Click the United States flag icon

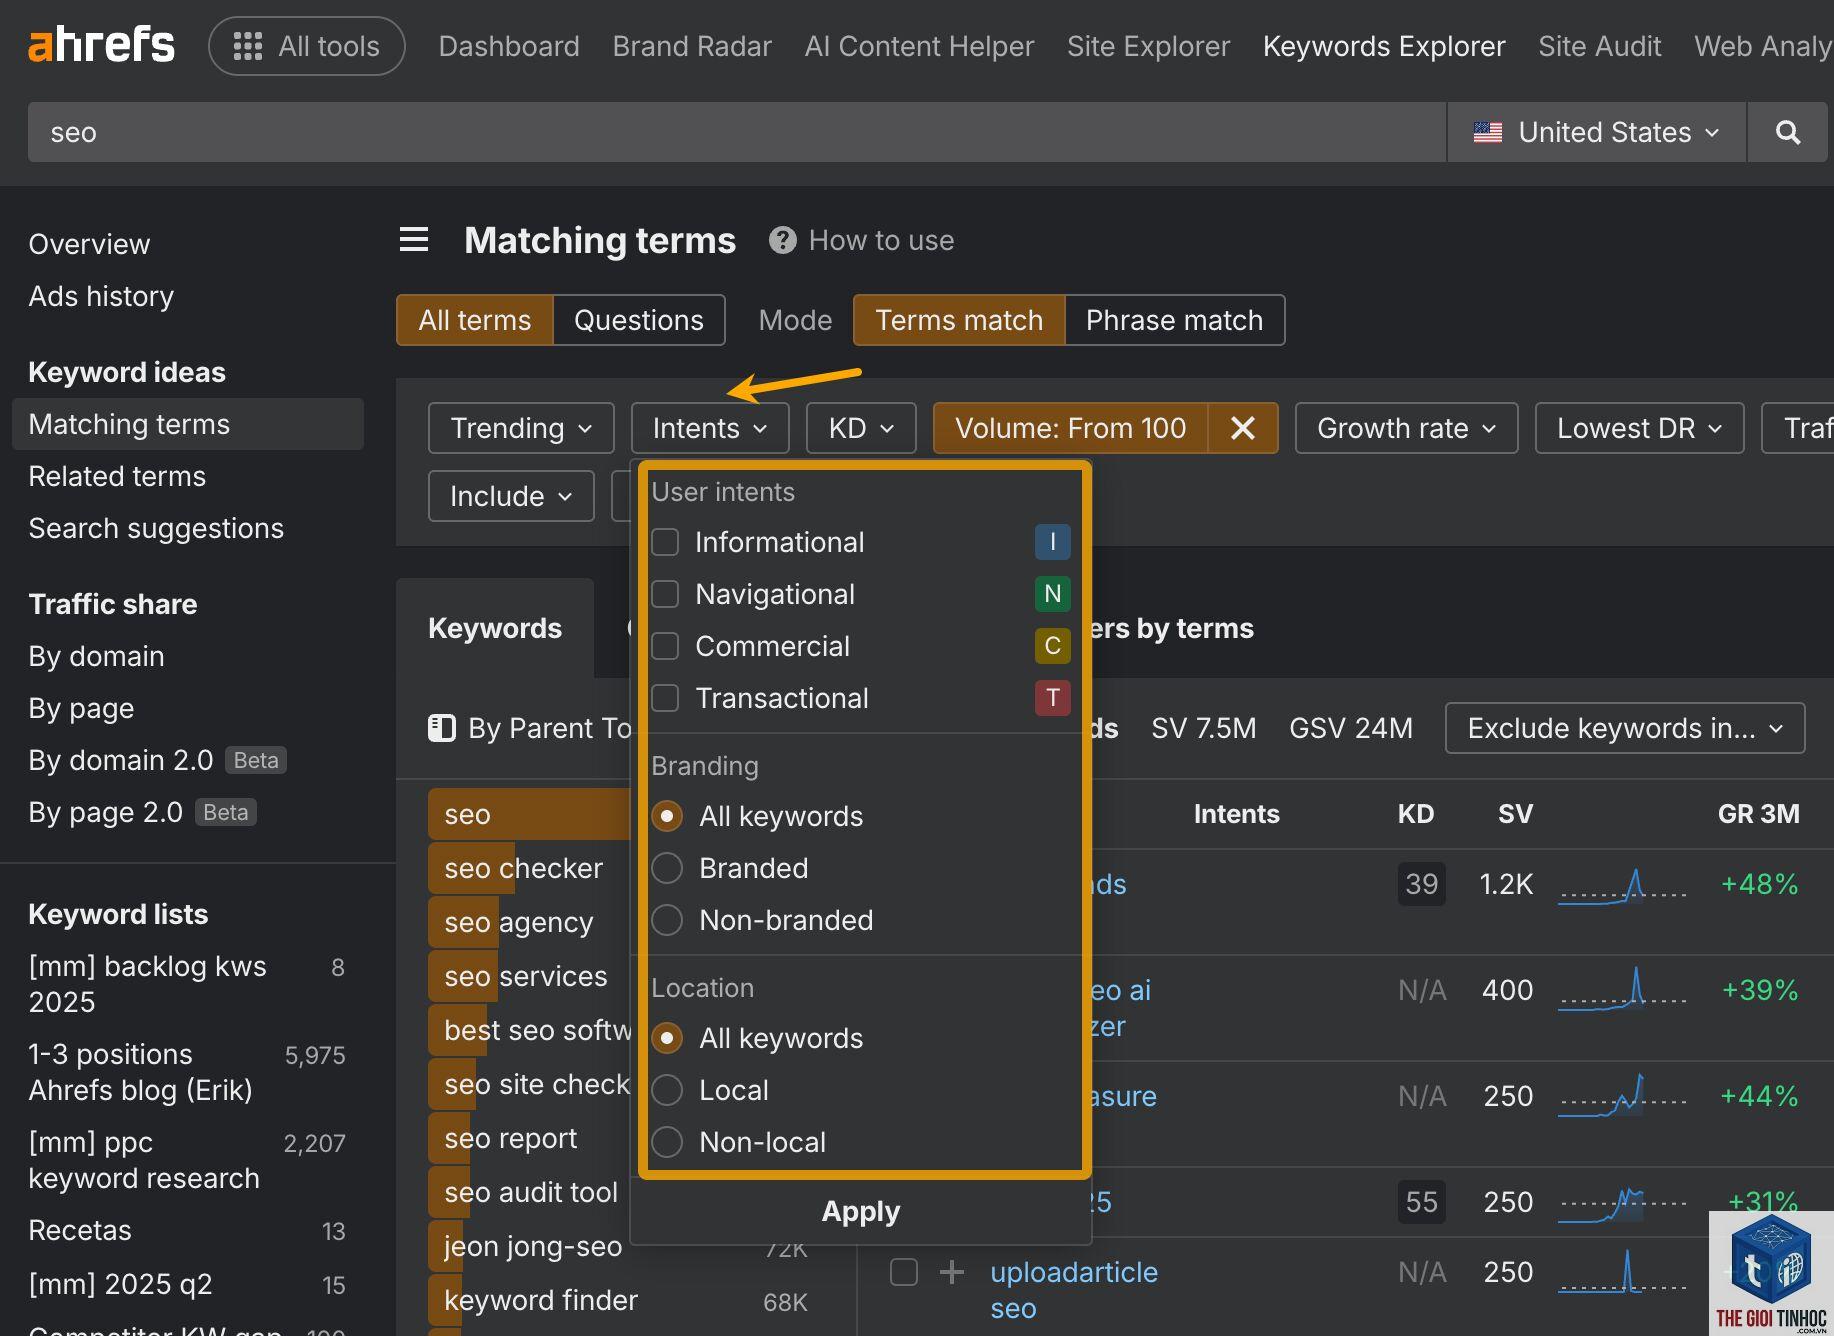[1487, 132]
